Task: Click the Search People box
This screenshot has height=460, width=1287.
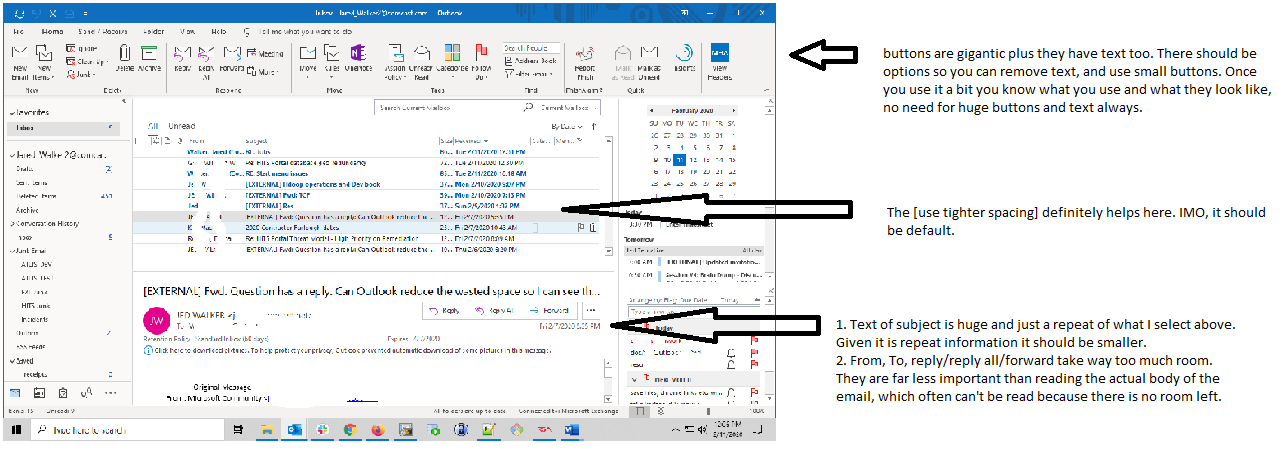Action: (x=530, y=47)
